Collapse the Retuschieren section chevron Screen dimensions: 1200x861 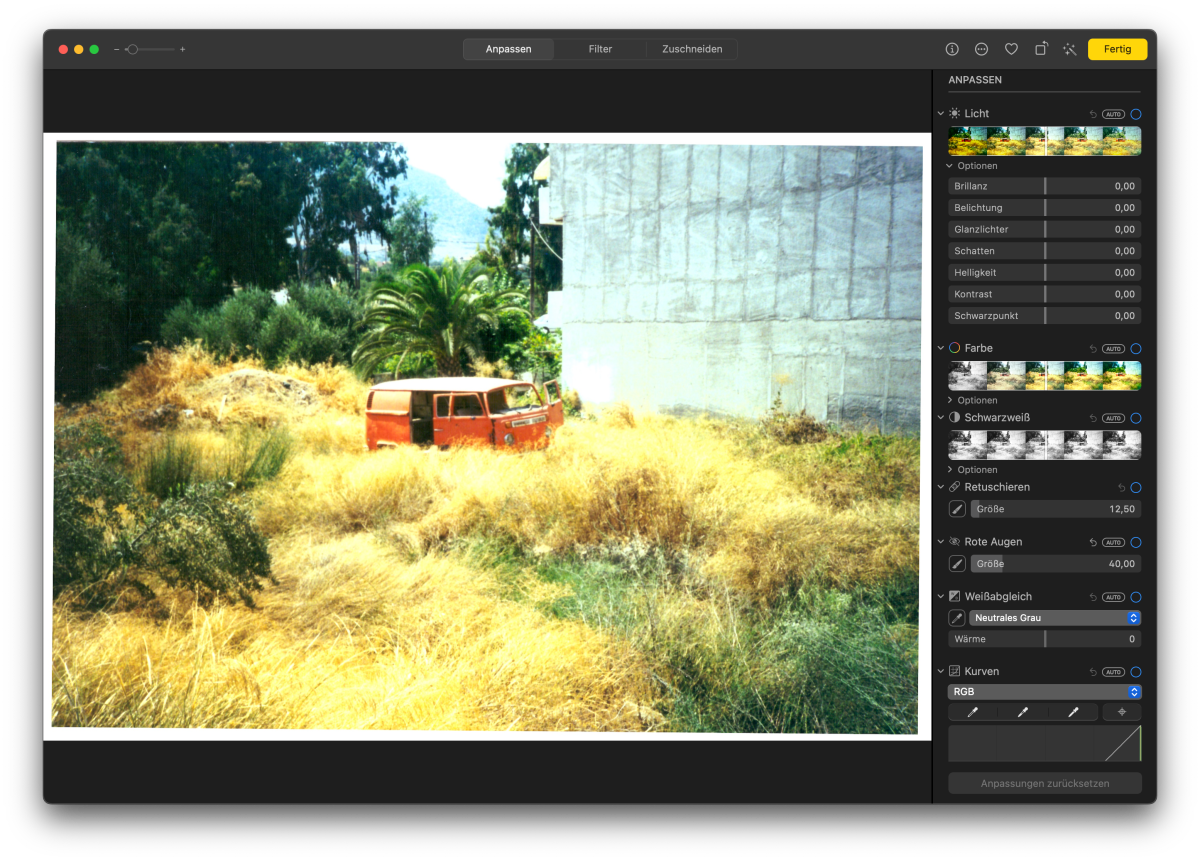pos(941,487)
